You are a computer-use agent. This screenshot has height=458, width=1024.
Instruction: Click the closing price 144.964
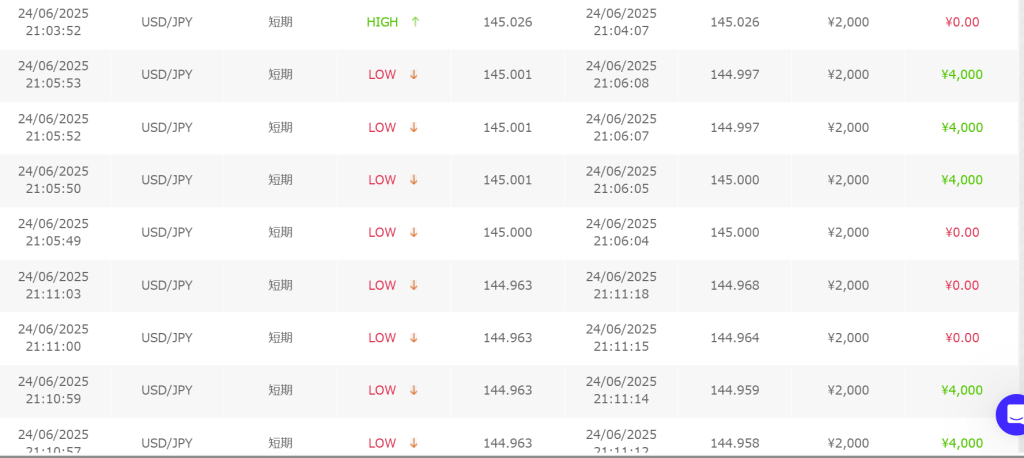pos(734,338)
